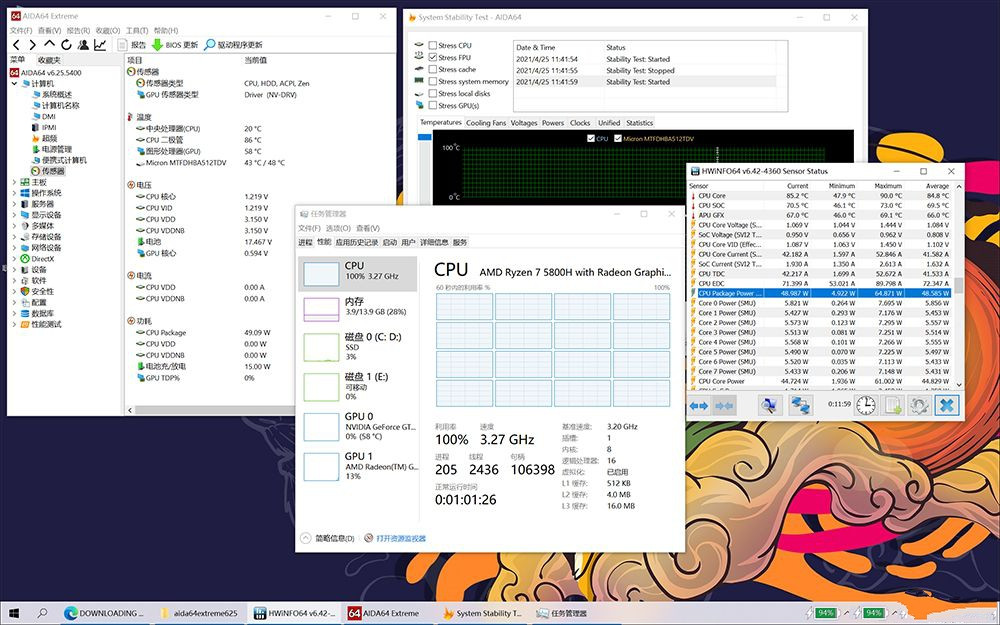The image size is (1000, 625).
Task: Enable Stress local disks checkbox
Action: pyautogui.click(x=433, y=94)
